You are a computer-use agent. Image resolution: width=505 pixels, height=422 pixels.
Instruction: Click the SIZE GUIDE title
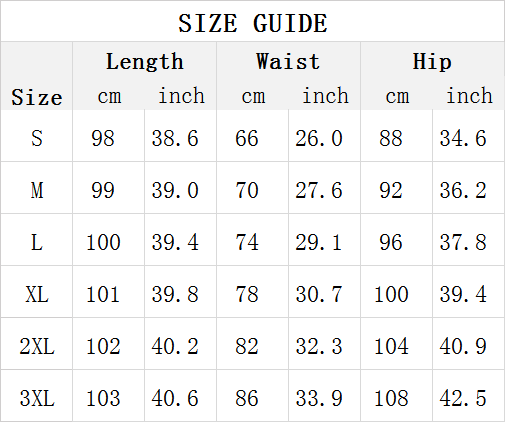[253, 23]
